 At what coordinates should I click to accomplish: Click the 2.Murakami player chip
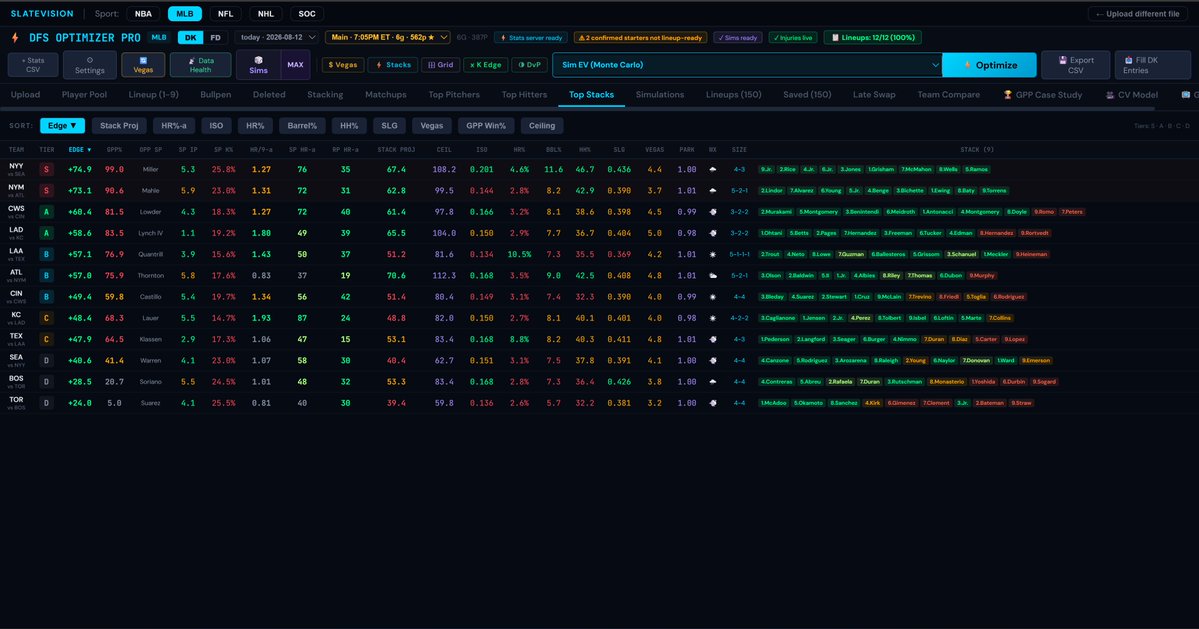pyautogui.click(x=777, y=212)
